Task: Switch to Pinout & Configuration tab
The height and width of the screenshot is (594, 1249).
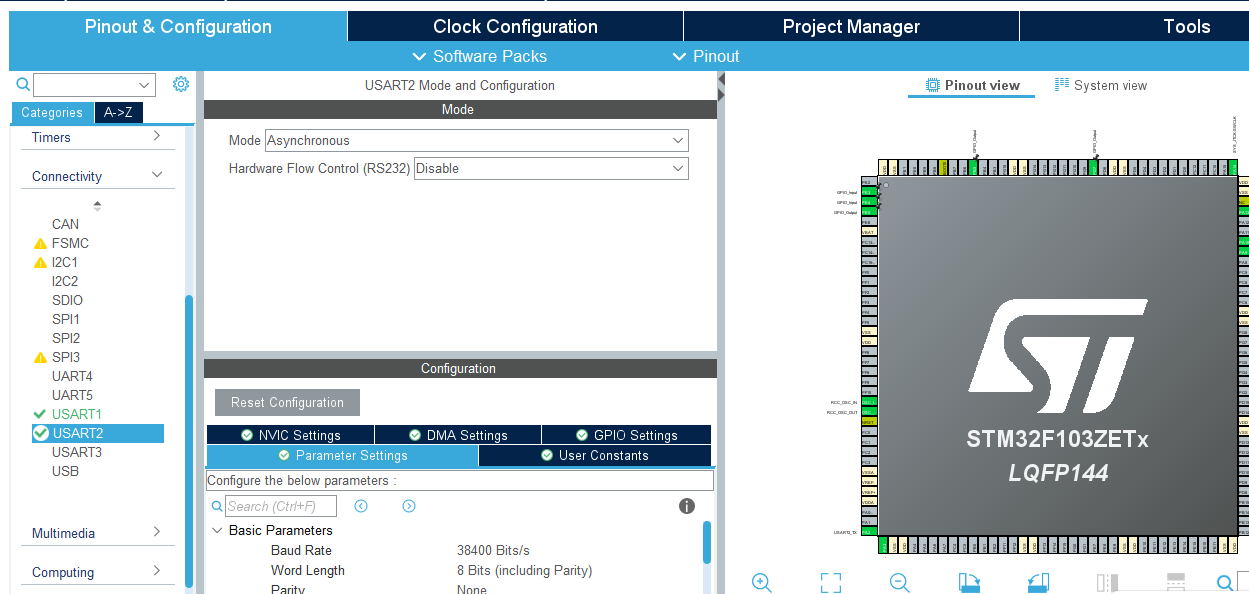Action: click(x=178, y=26)
